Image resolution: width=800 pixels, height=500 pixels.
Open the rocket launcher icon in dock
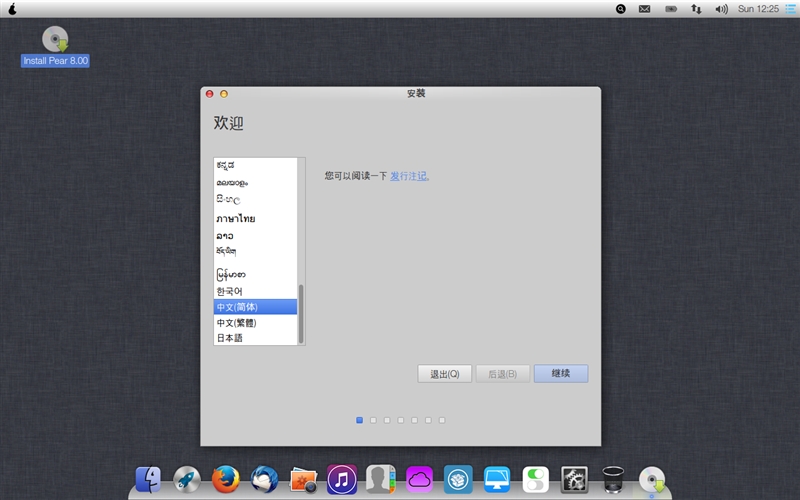tap(187, 479)
